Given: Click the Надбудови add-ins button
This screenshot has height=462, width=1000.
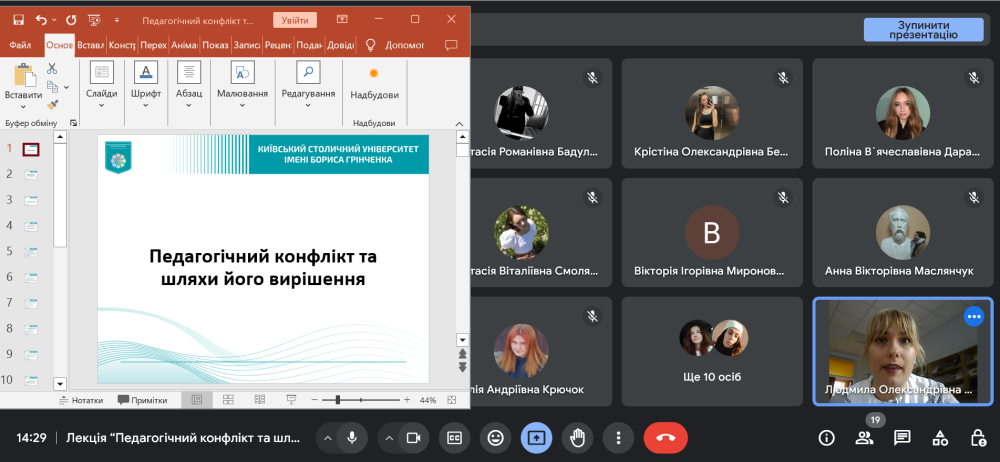Looking at the screenshot, I should (x=374, y=84).
